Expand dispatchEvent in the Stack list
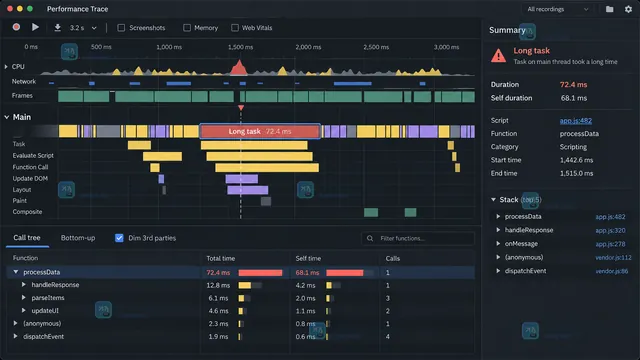 (498, 271)
